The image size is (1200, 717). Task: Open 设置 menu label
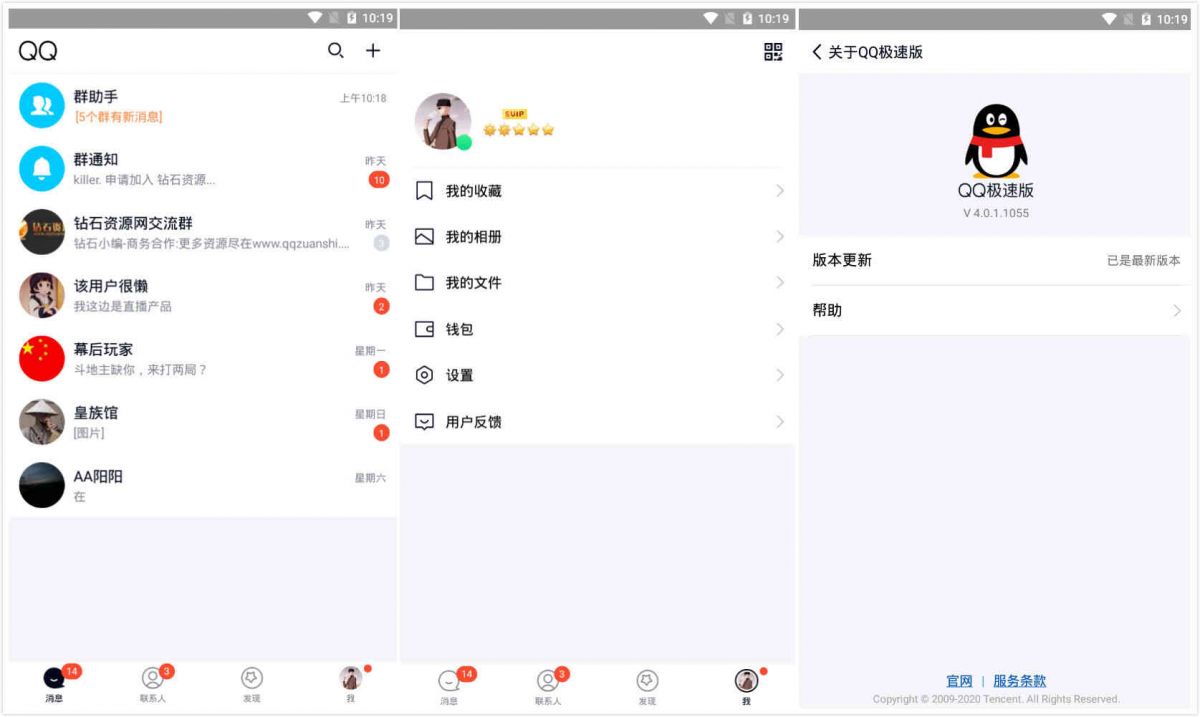tap(459, 375)
